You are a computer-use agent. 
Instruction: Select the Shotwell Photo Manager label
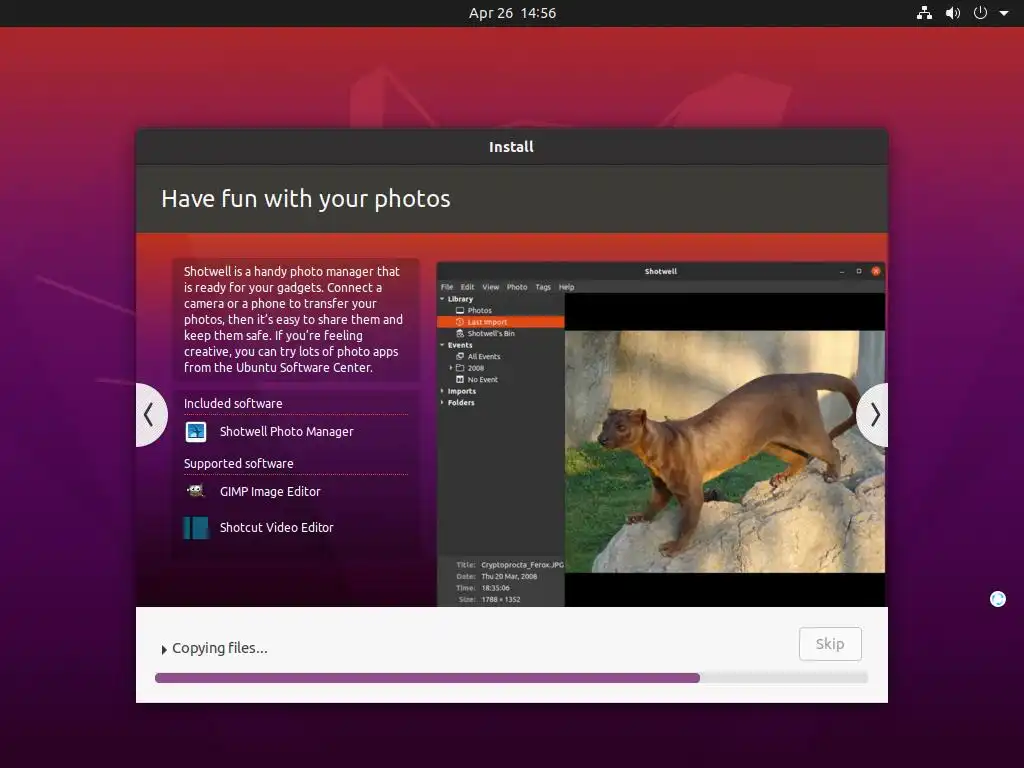[x=286, y=432]
